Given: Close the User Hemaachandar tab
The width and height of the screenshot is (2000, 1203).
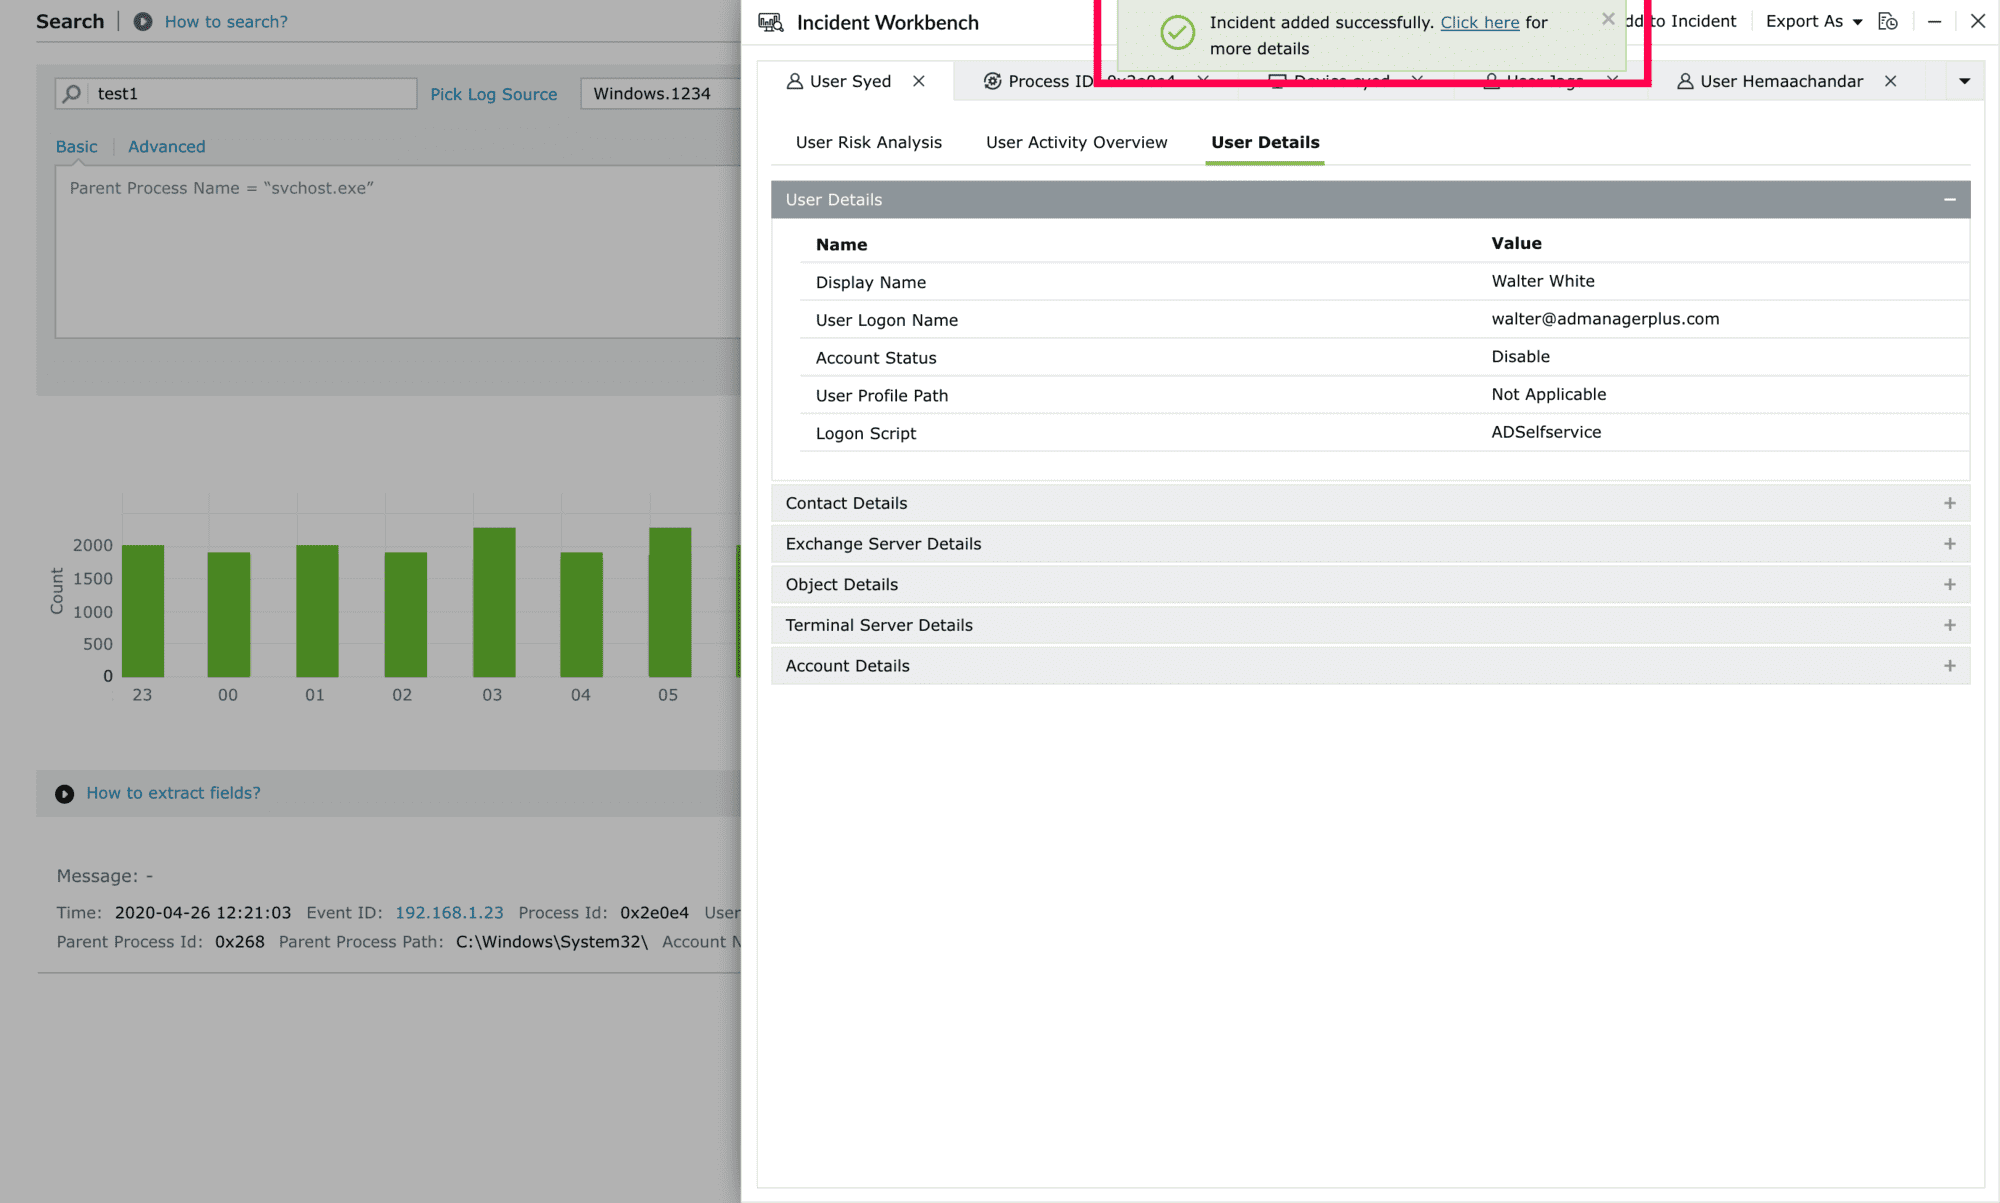Looking at the screenshot, I should (x=1890, y=81).
